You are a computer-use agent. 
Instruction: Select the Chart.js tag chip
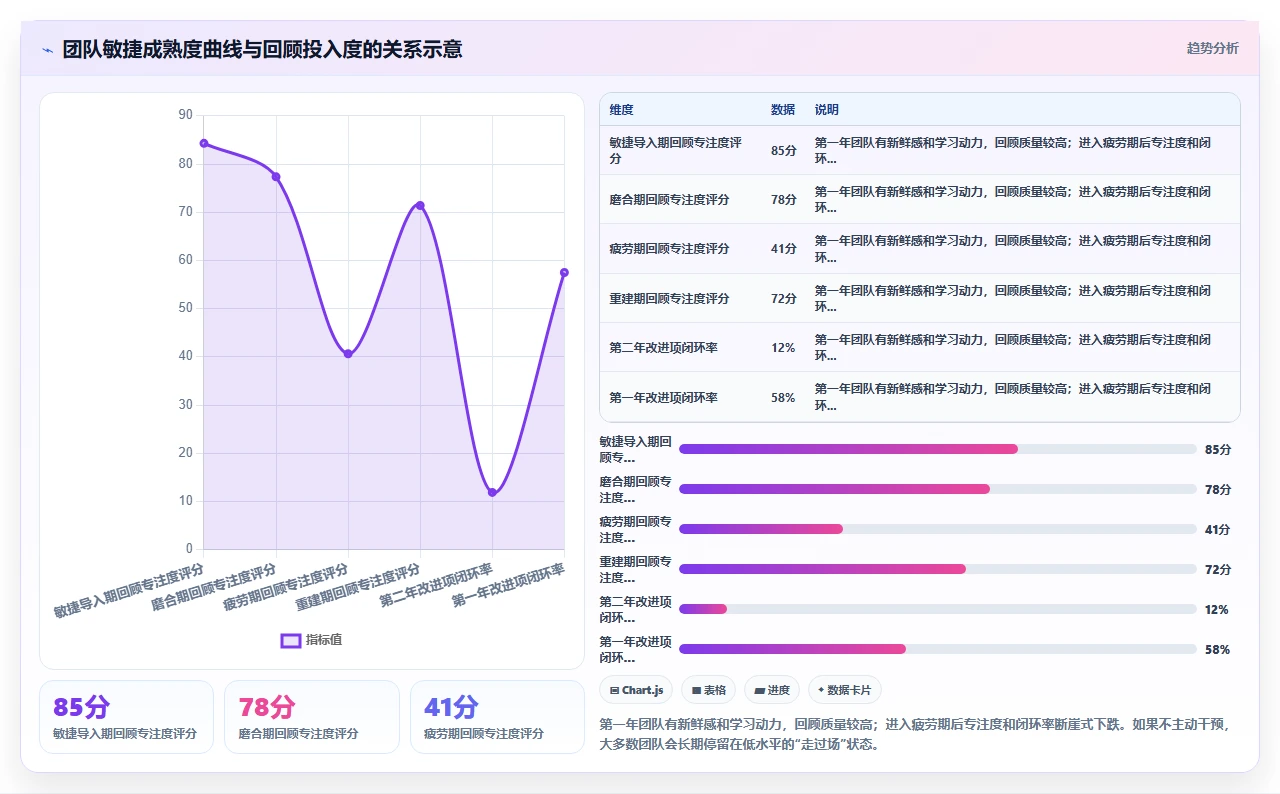636,690
